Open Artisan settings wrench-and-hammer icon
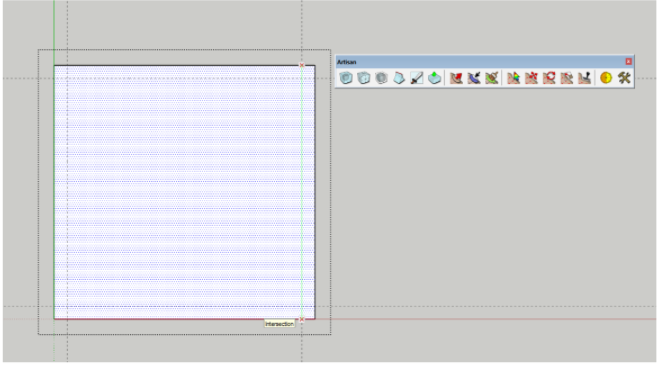 [x=624, y=78]
